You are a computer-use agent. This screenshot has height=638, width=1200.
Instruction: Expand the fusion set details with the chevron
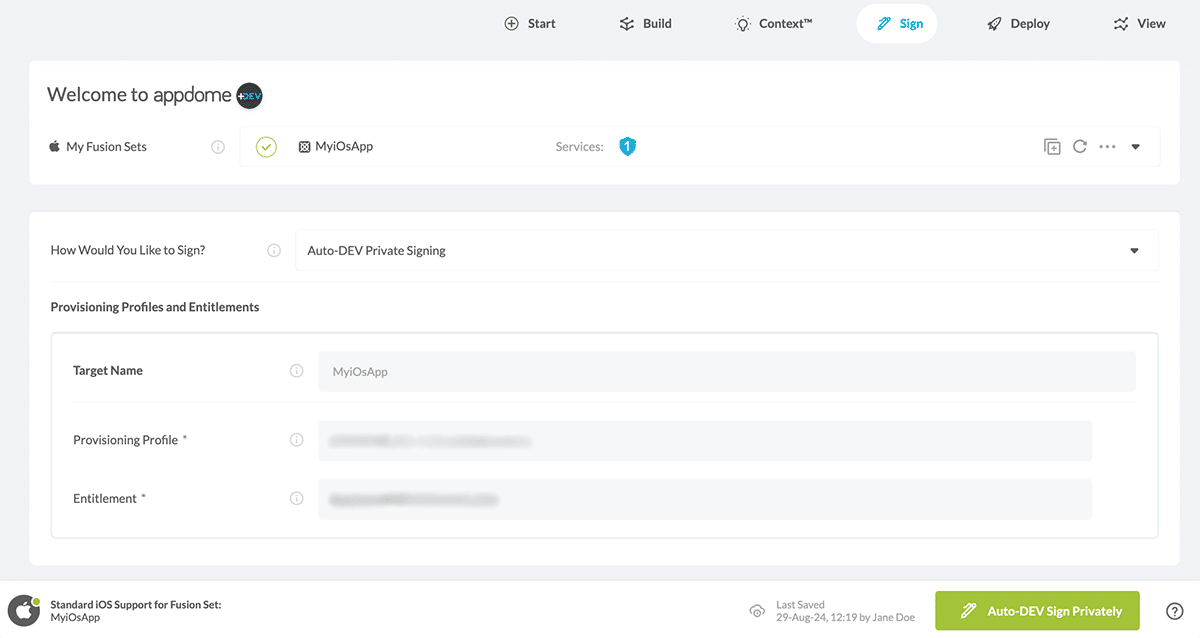tap(1135, 146)
